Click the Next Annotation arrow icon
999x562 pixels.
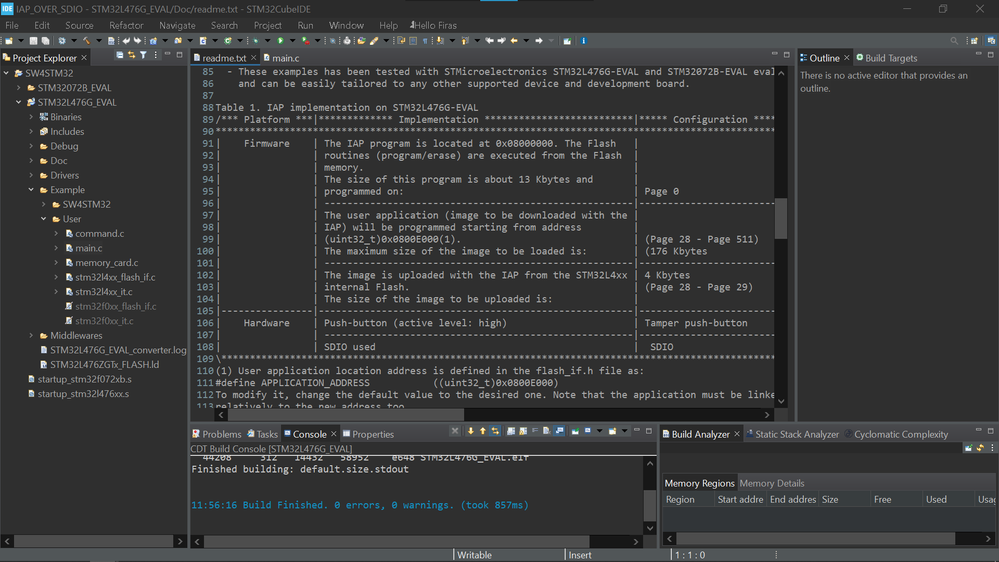440,41
